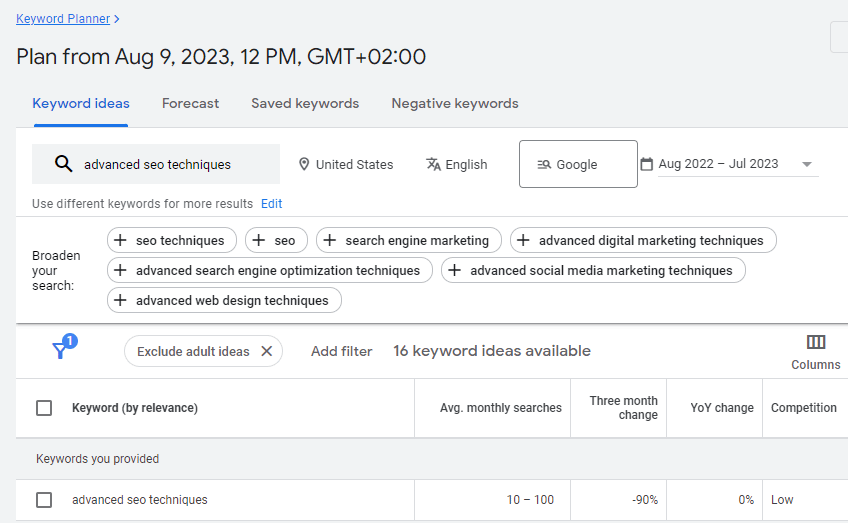The width and height of the screenshot is (848, 523).
Task: Expand the date range dropdown arrow
Action: [x=806, y=164]
